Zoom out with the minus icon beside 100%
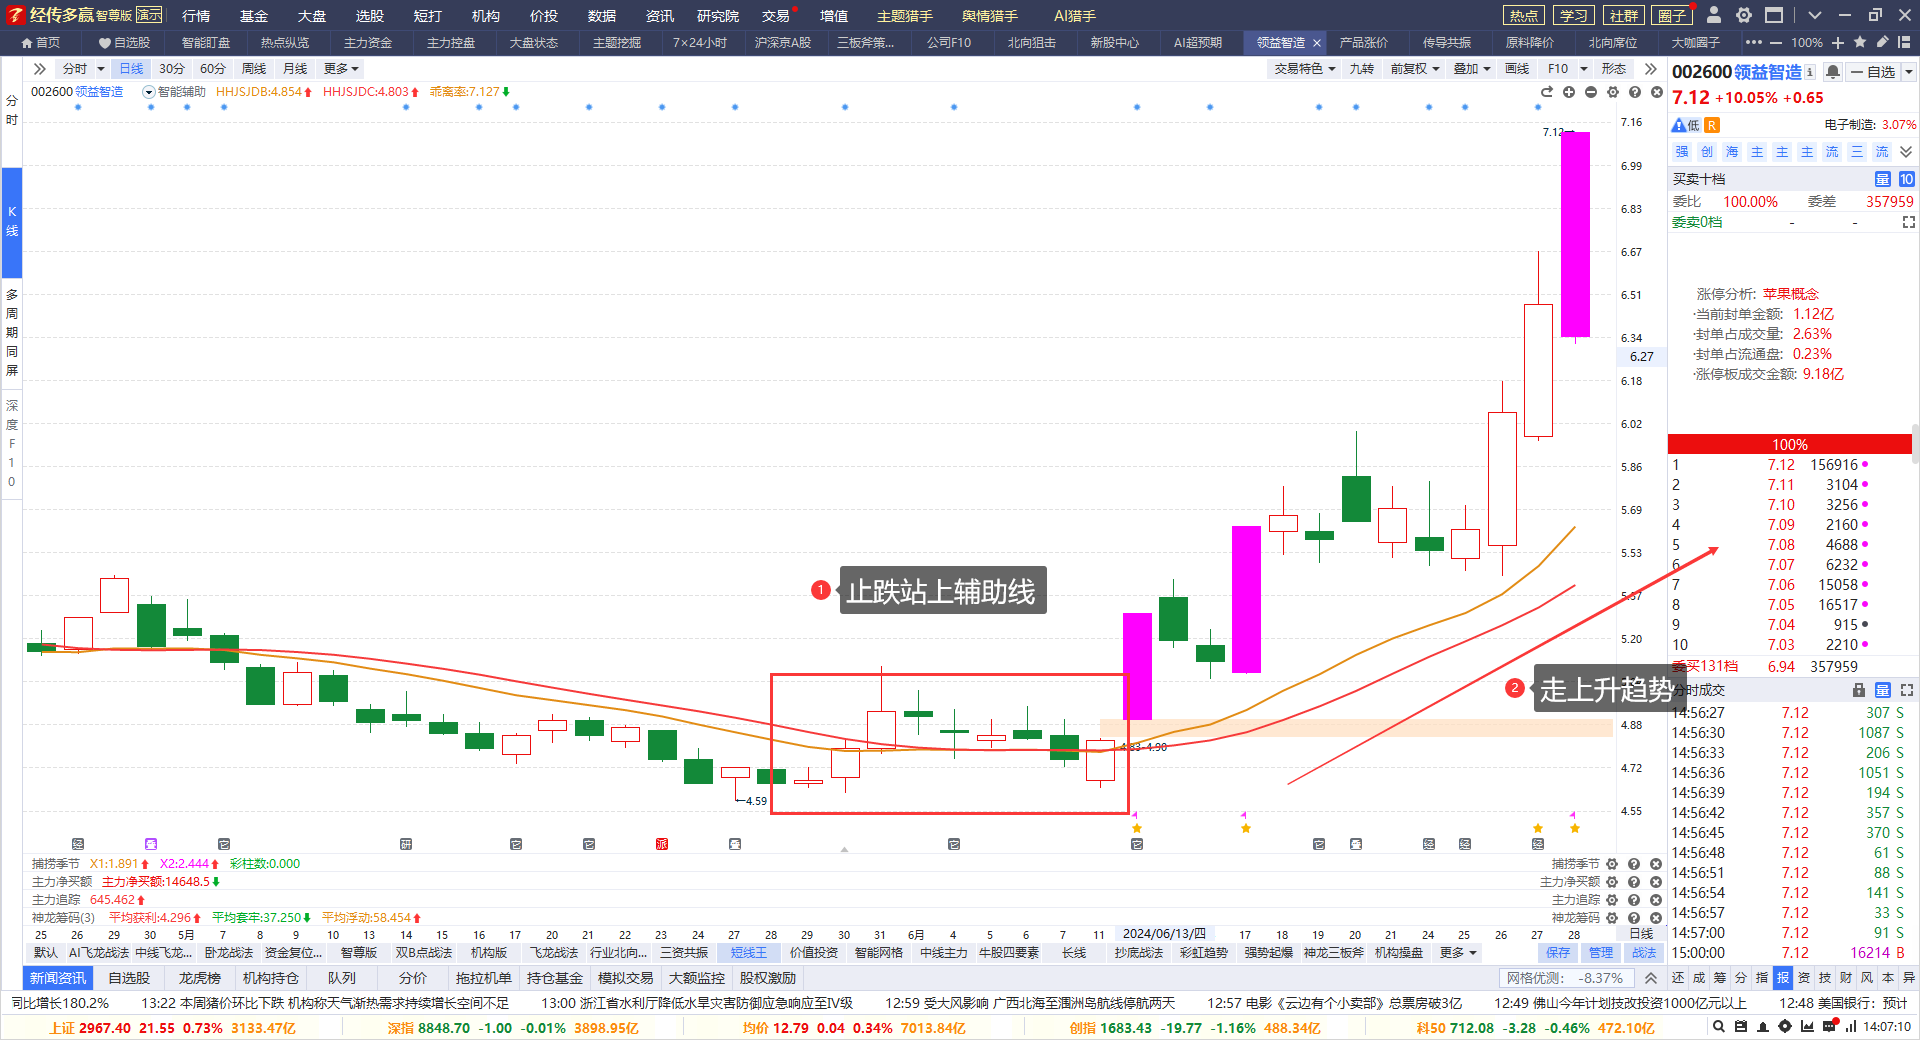 coord(1776,43)
